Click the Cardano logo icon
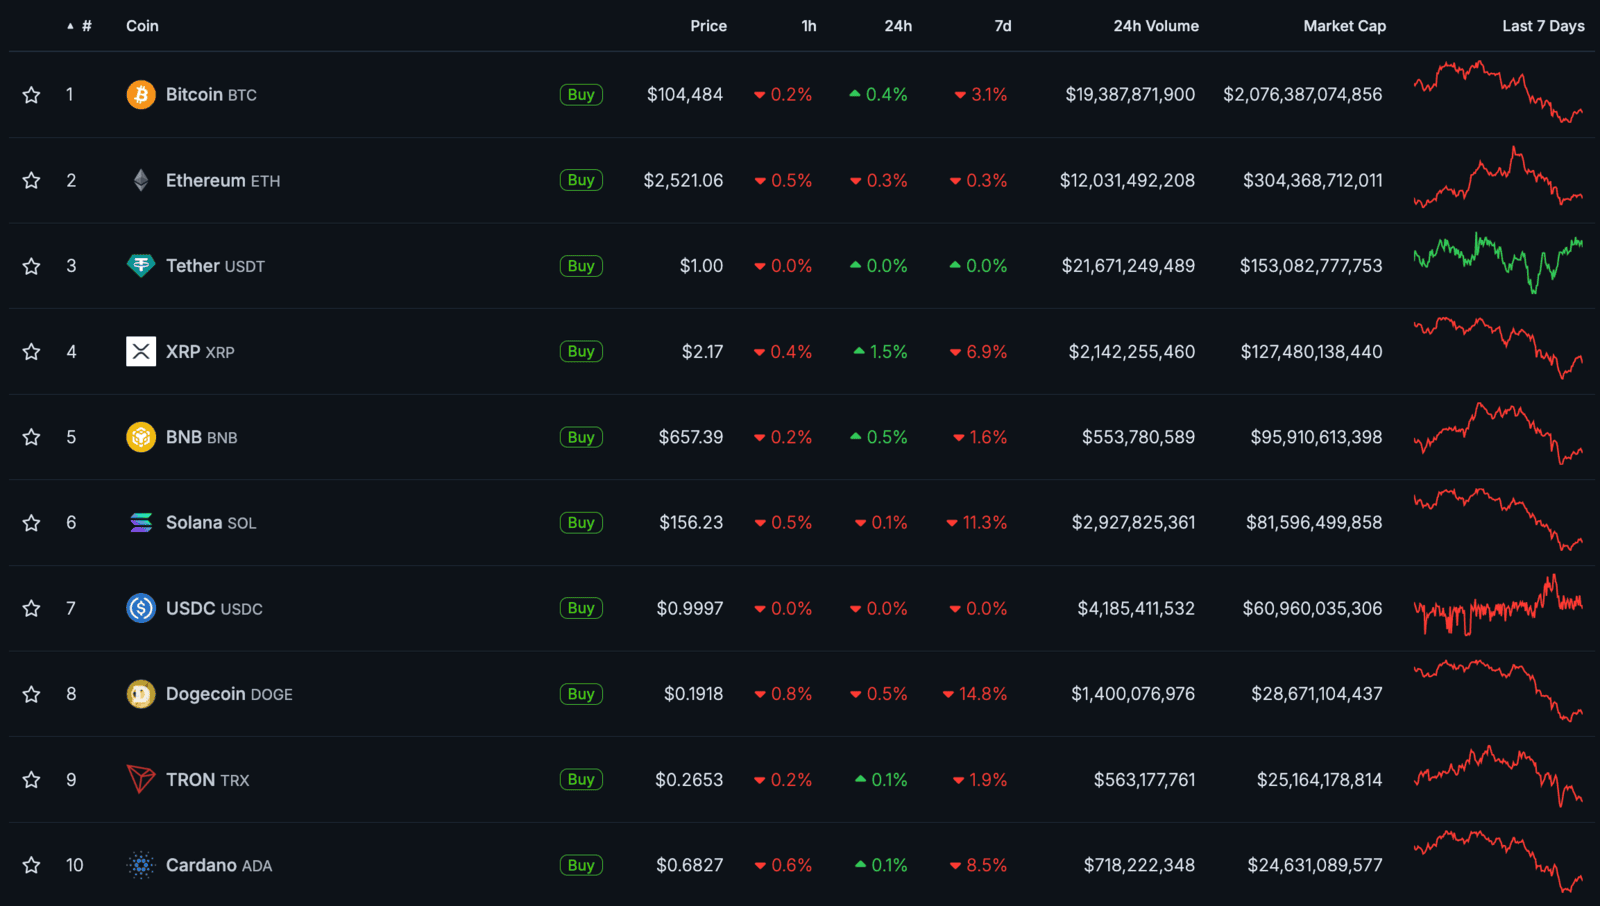Screen dimensions: 1600x906 [141, 865]
